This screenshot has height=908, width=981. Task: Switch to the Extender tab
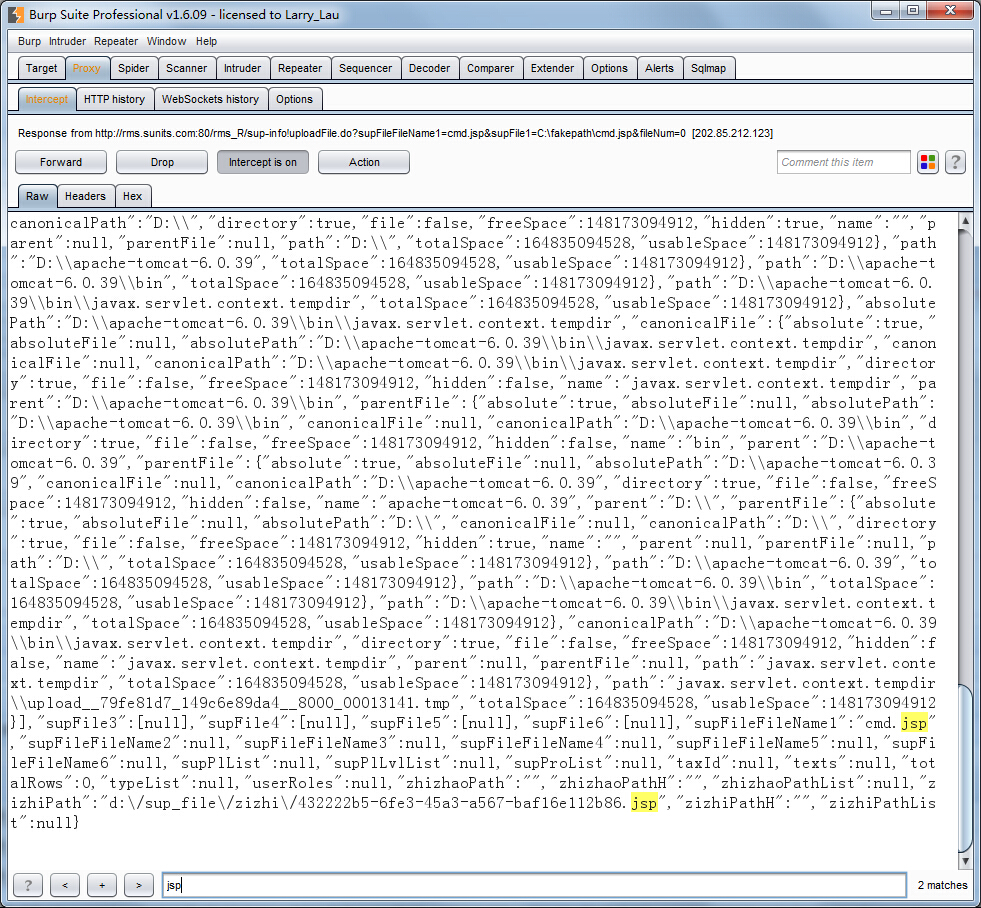pos(552,68)
